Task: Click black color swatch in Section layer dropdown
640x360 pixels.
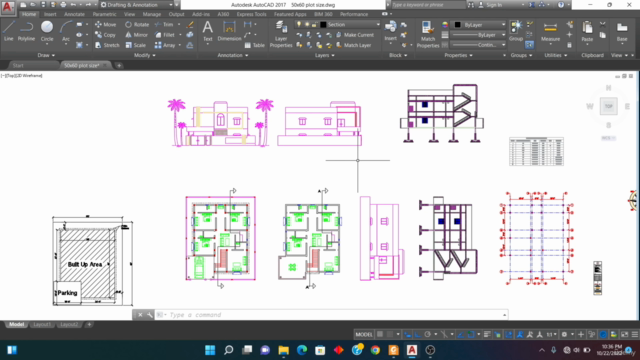Action: pyautogui.click(x=323, y=24)
